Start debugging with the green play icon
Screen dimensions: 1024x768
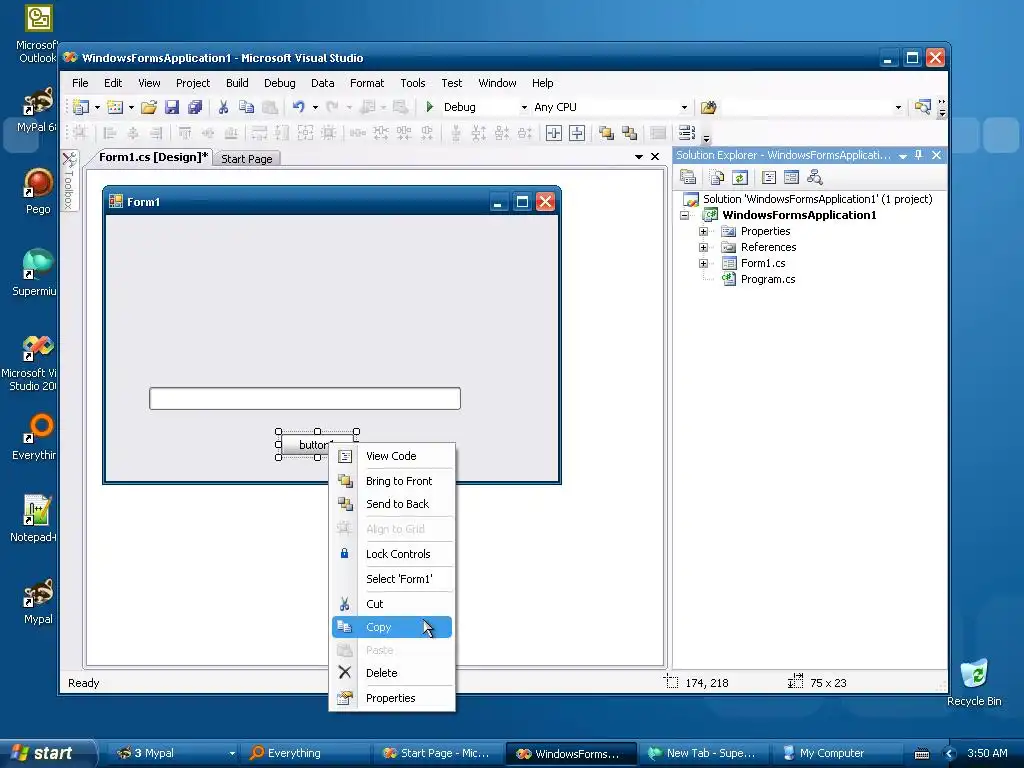(430, 106)
